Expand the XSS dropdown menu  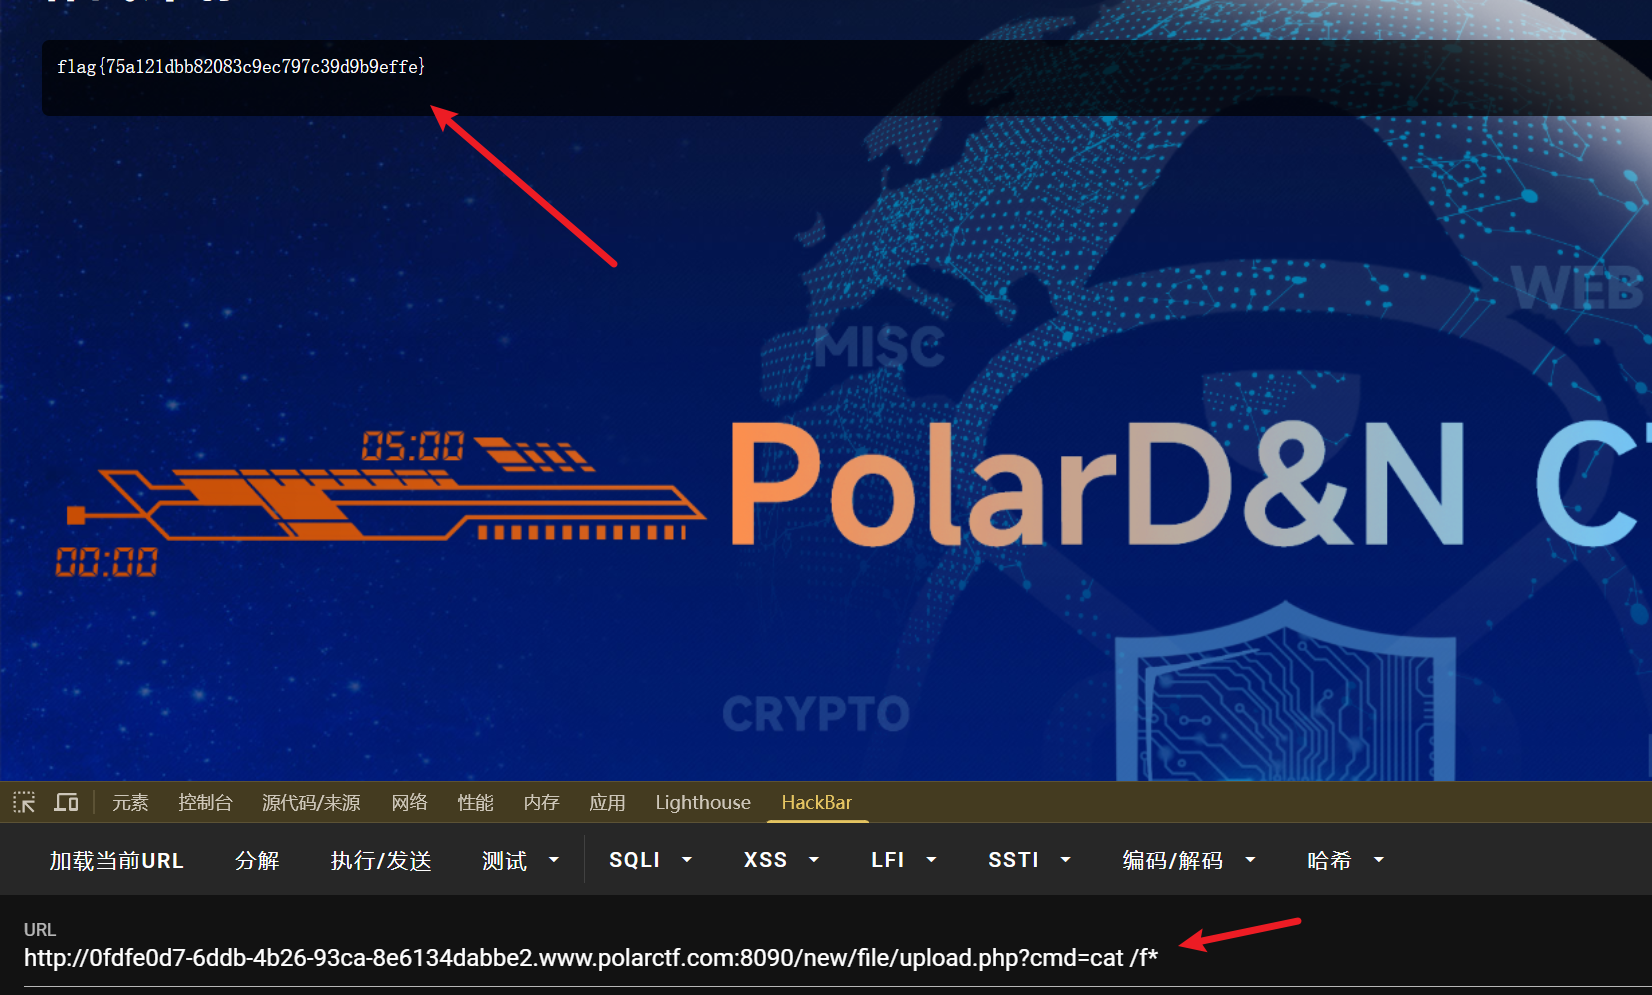point(781,860)
